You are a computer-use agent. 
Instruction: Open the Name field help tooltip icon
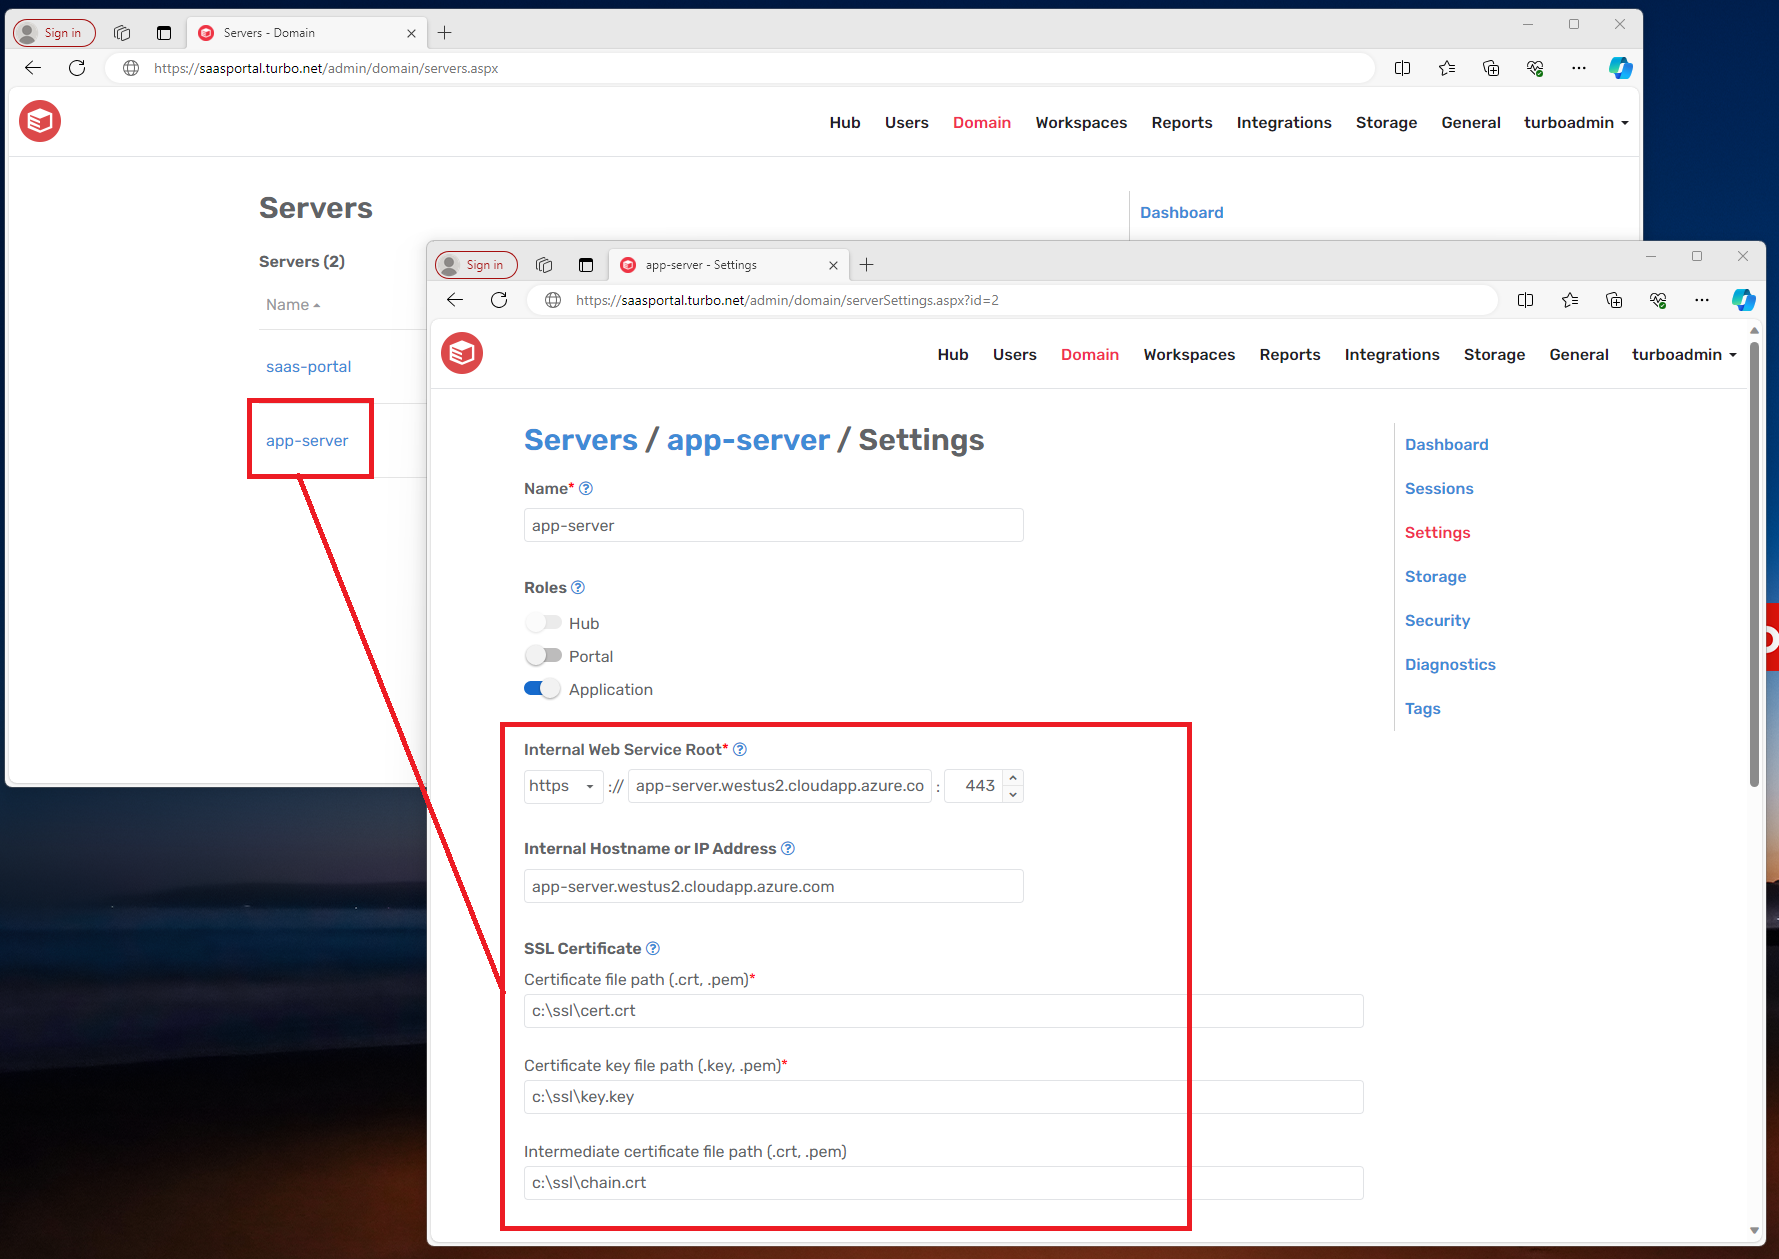pos(587,489)
